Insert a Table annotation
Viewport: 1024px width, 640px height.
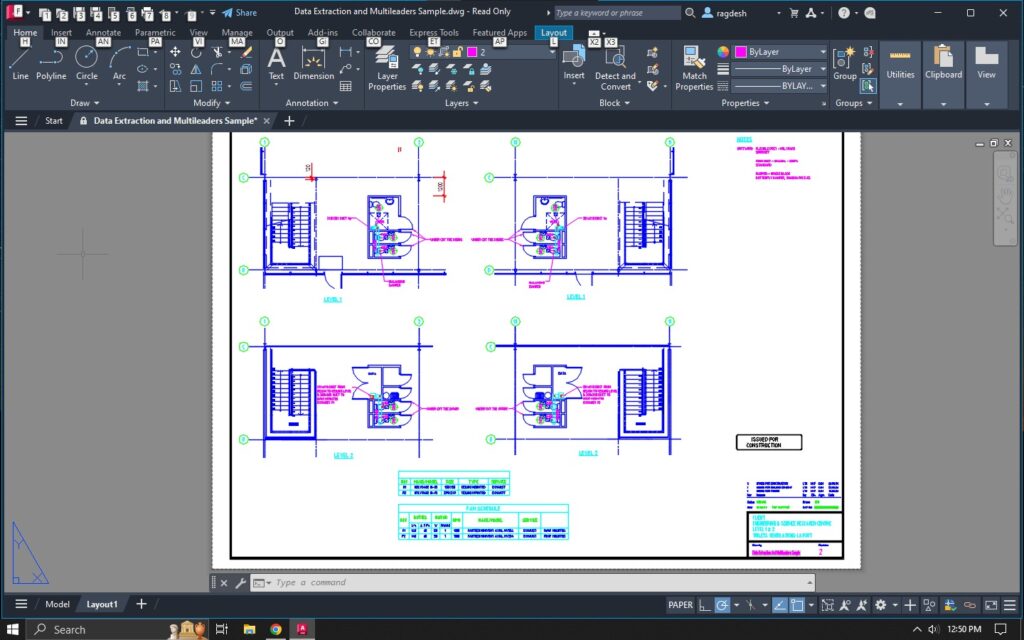(345, 86)
